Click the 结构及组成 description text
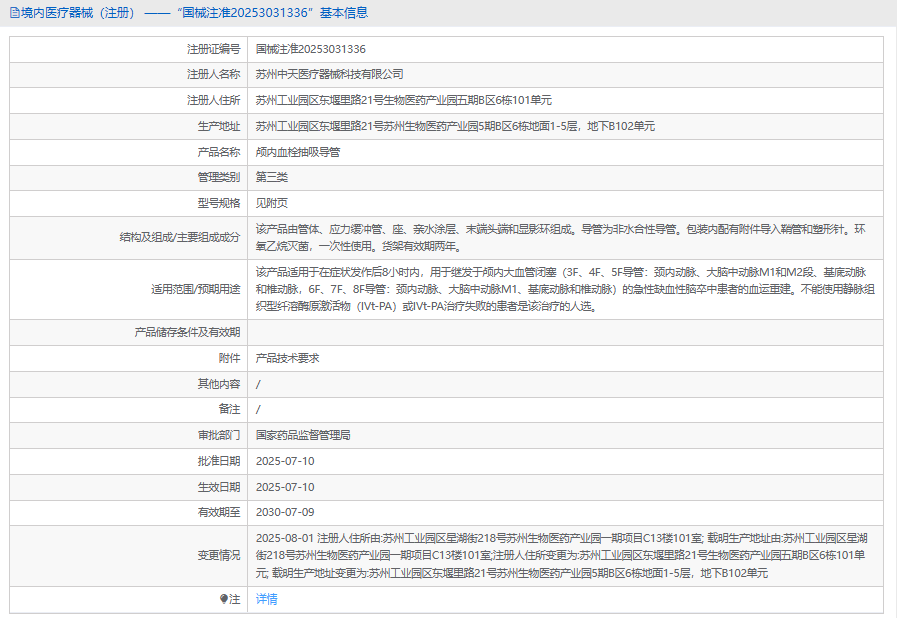 (x=560, y=238)
